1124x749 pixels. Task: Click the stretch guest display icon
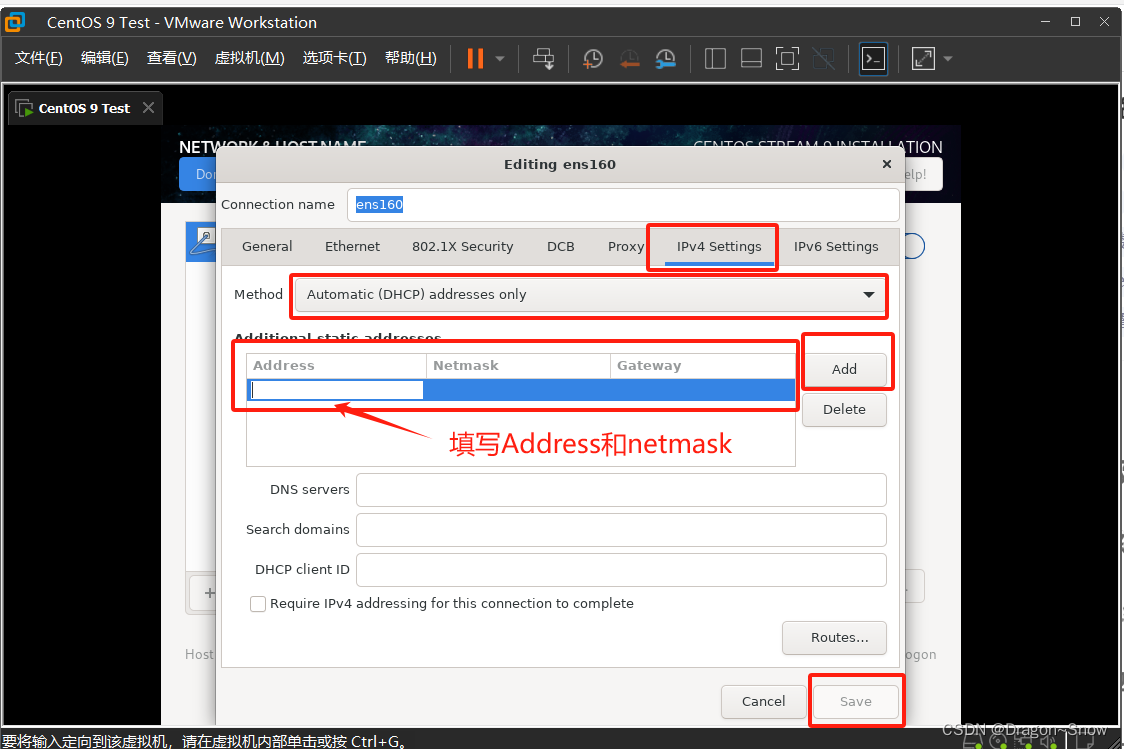923,59
